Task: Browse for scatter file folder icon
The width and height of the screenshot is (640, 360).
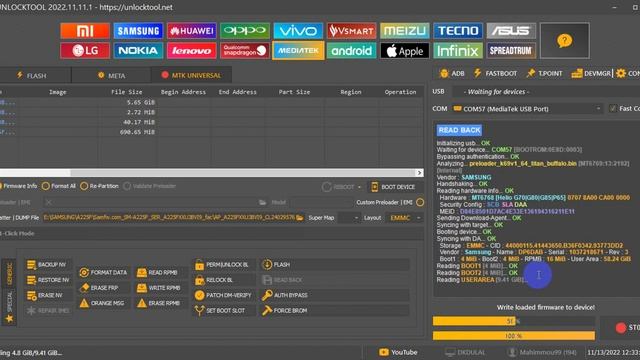Action: pyautogui.click(x=300, y=218)
